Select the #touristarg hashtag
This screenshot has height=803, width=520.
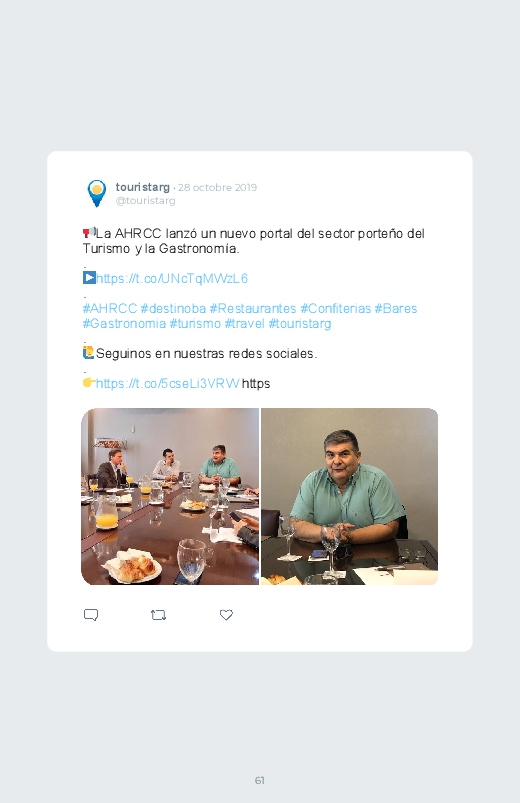click(300, 324)
